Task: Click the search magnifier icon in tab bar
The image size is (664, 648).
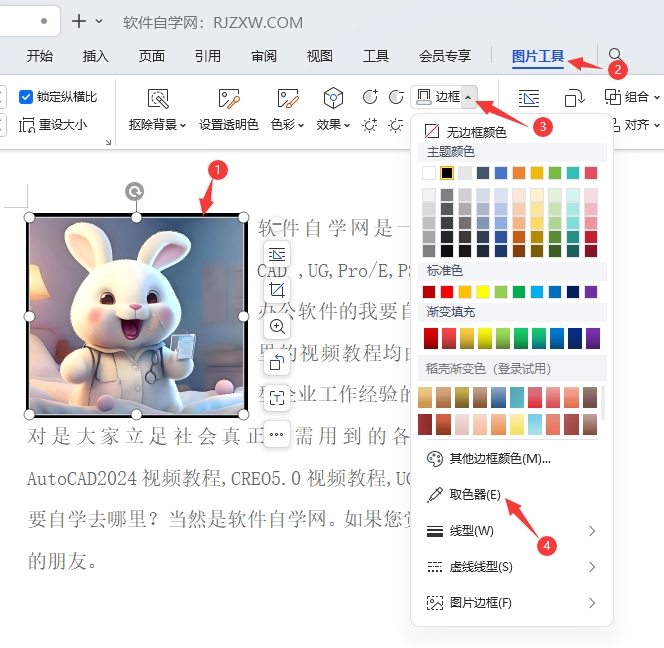Action: [615, 54]
